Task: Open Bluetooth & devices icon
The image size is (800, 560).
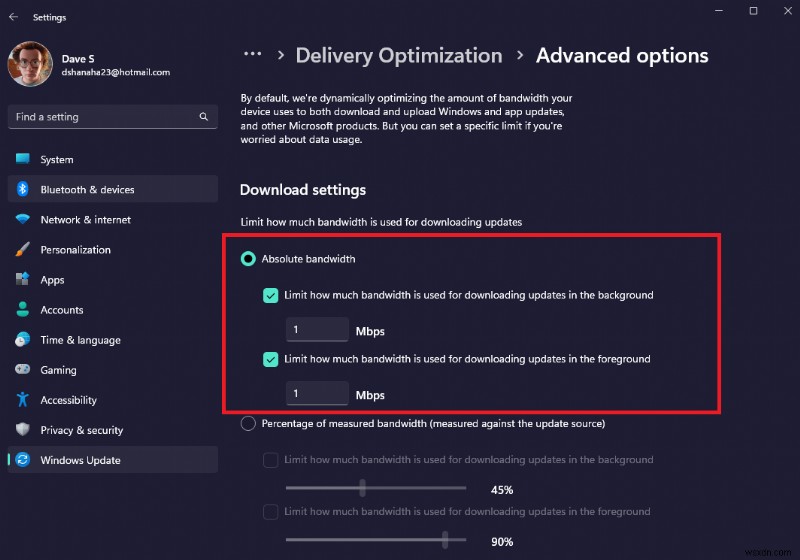Action: 22,190
